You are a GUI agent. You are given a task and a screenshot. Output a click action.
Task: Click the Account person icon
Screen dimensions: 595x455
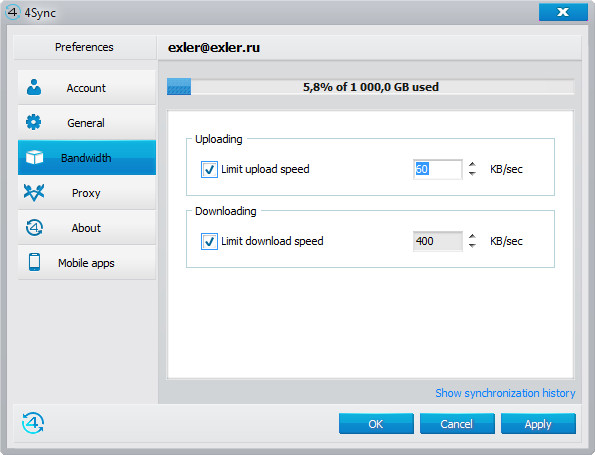point(34,87)
